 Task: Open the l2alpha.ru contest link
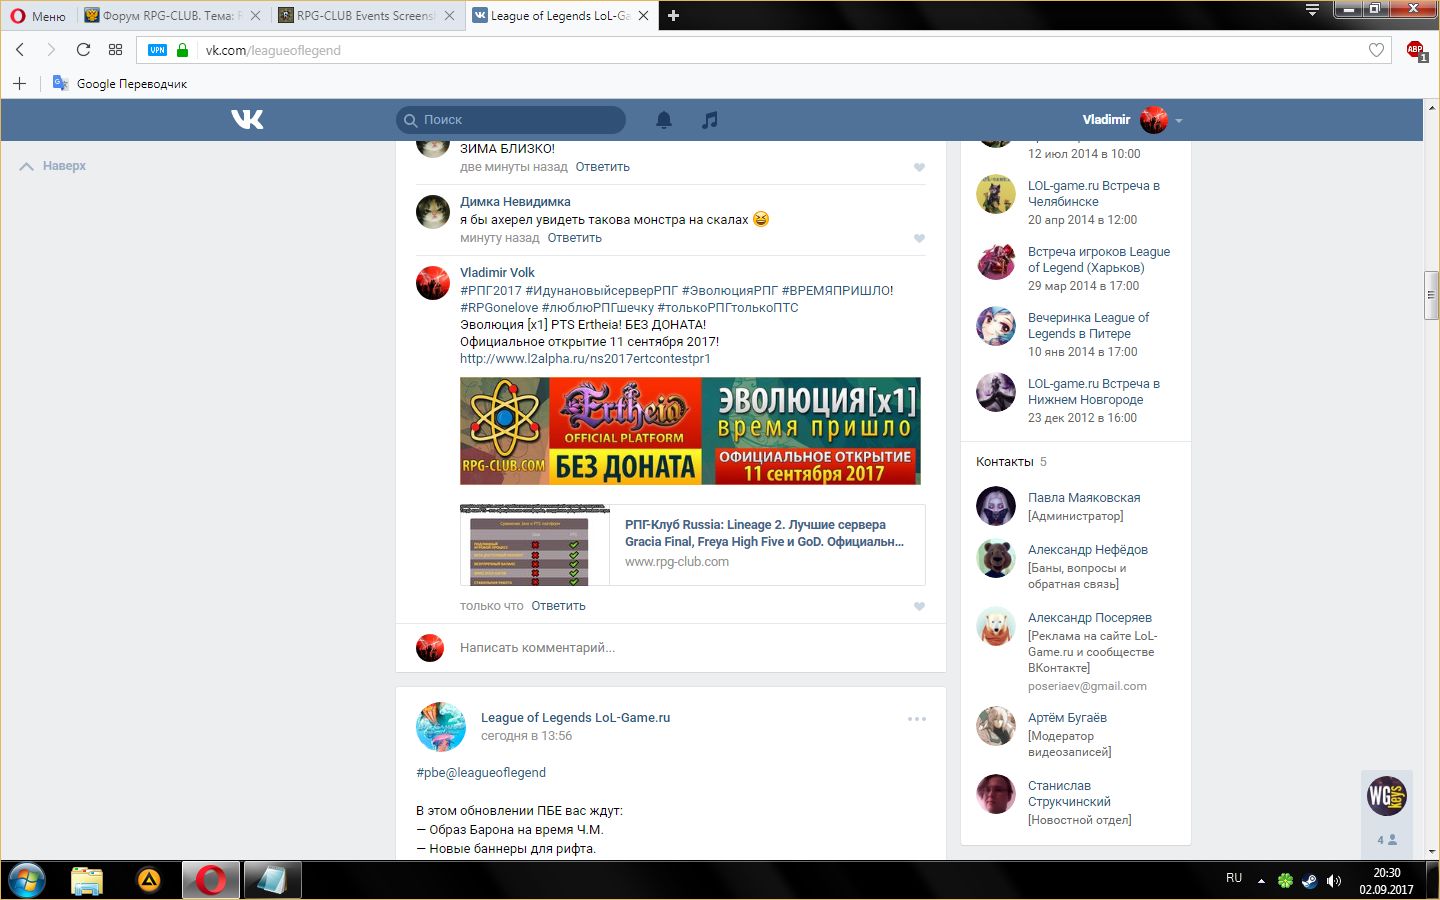[x=585, y=358]
